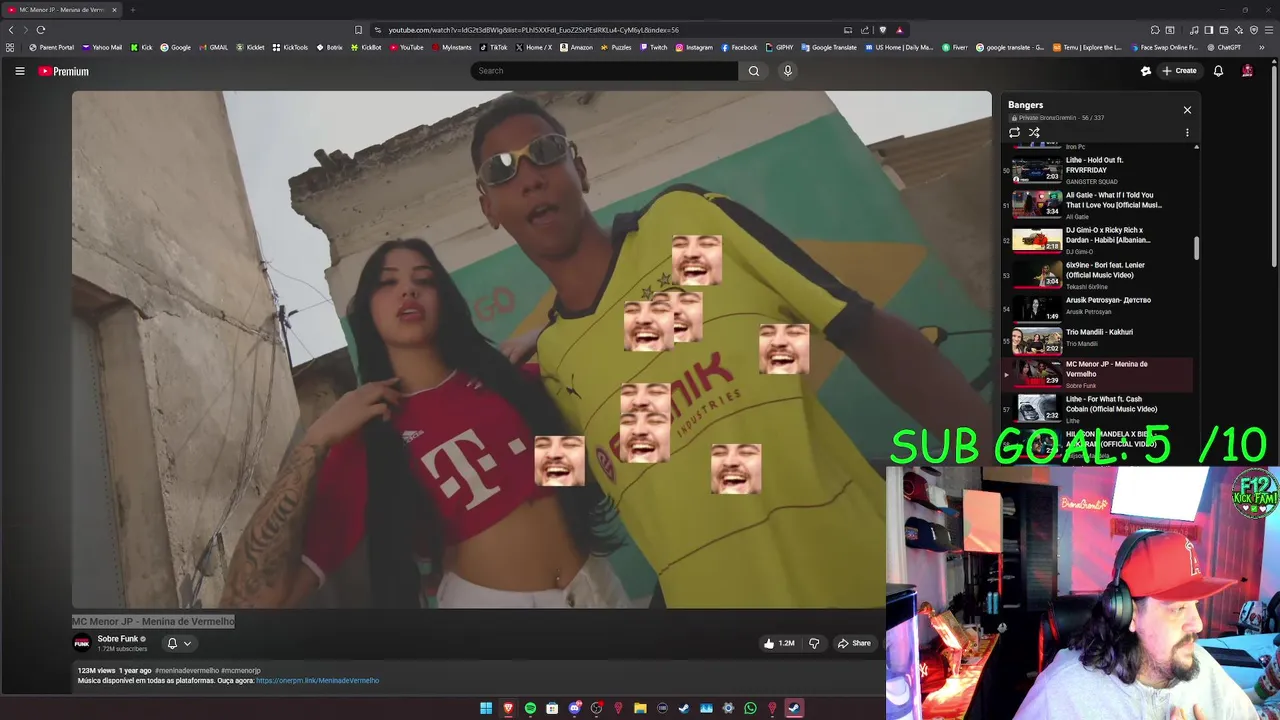
Task: Open WhatsApp from the taskbar
Action: (x=750, y=708)
